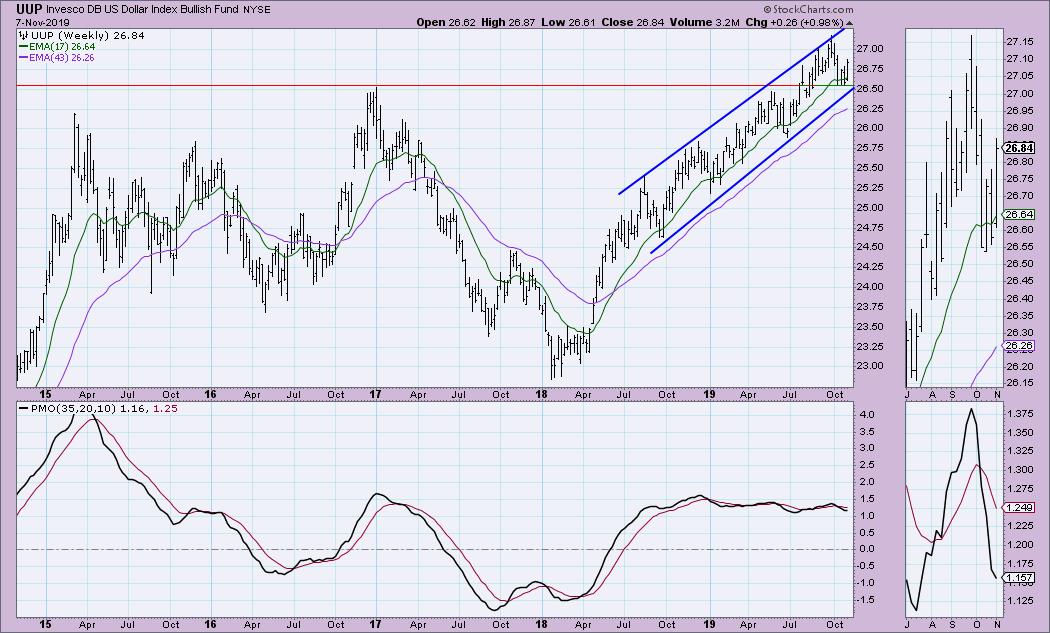Click the black line swatch for PMO
Viewport: 1050px width, 633px height.
point(23,409)
